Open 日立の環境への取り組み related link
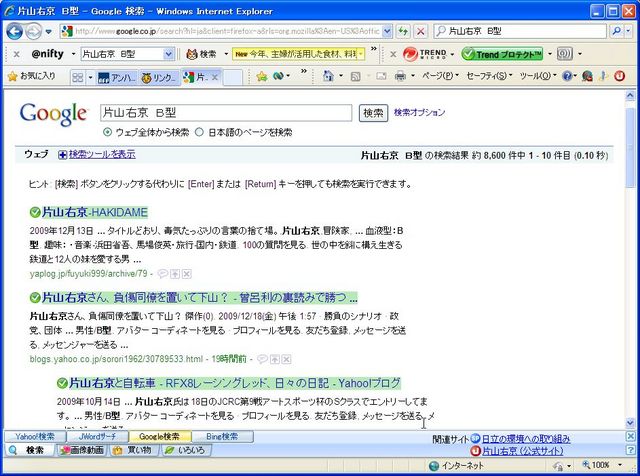 coord(526,439)
